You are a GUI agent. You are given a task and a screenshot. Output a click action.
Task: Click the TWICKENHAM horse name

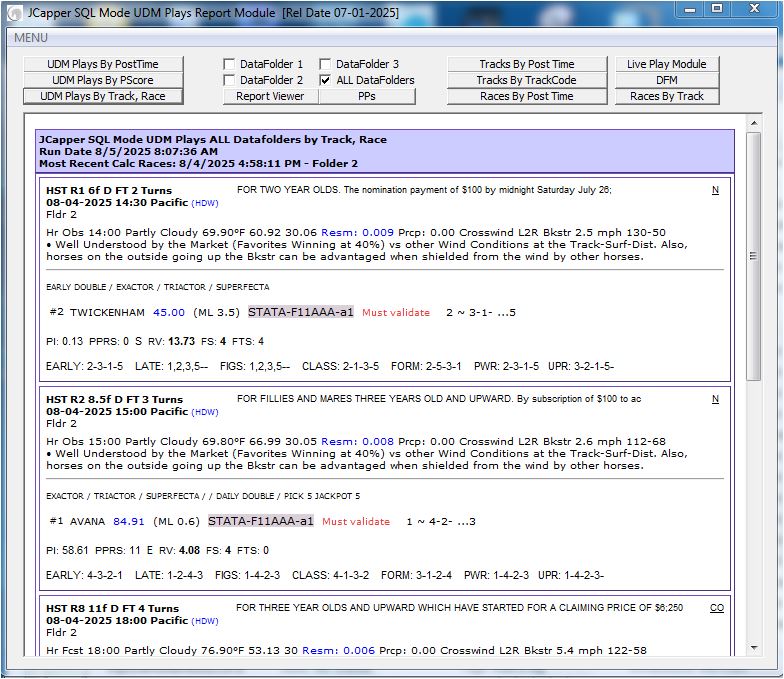pyautogui.click(x=107, y=312)
